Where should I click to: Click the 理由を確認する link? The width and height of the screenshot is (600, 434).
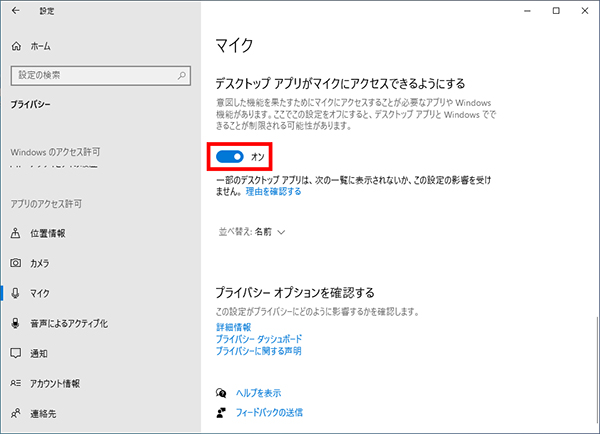point(273,190)
